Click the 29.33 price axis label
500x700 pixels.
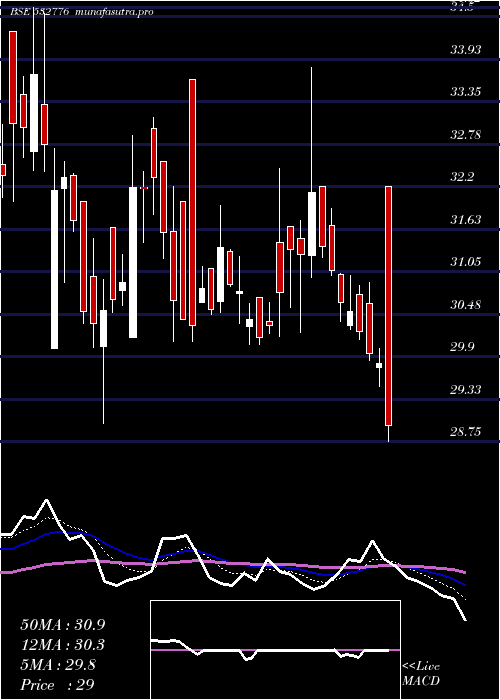coord(466,390)
